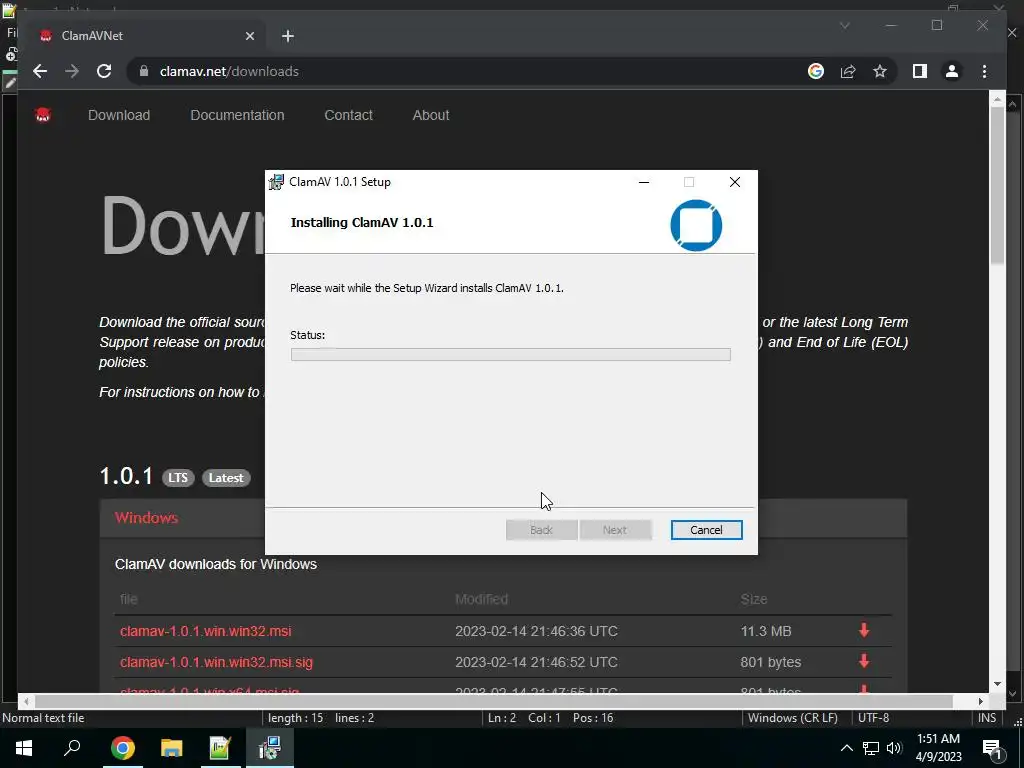The width and height of the screenshot is (1024, 768).
Task: Click the Latest badge
Action: pyautogui.click(x=226, y=478)
